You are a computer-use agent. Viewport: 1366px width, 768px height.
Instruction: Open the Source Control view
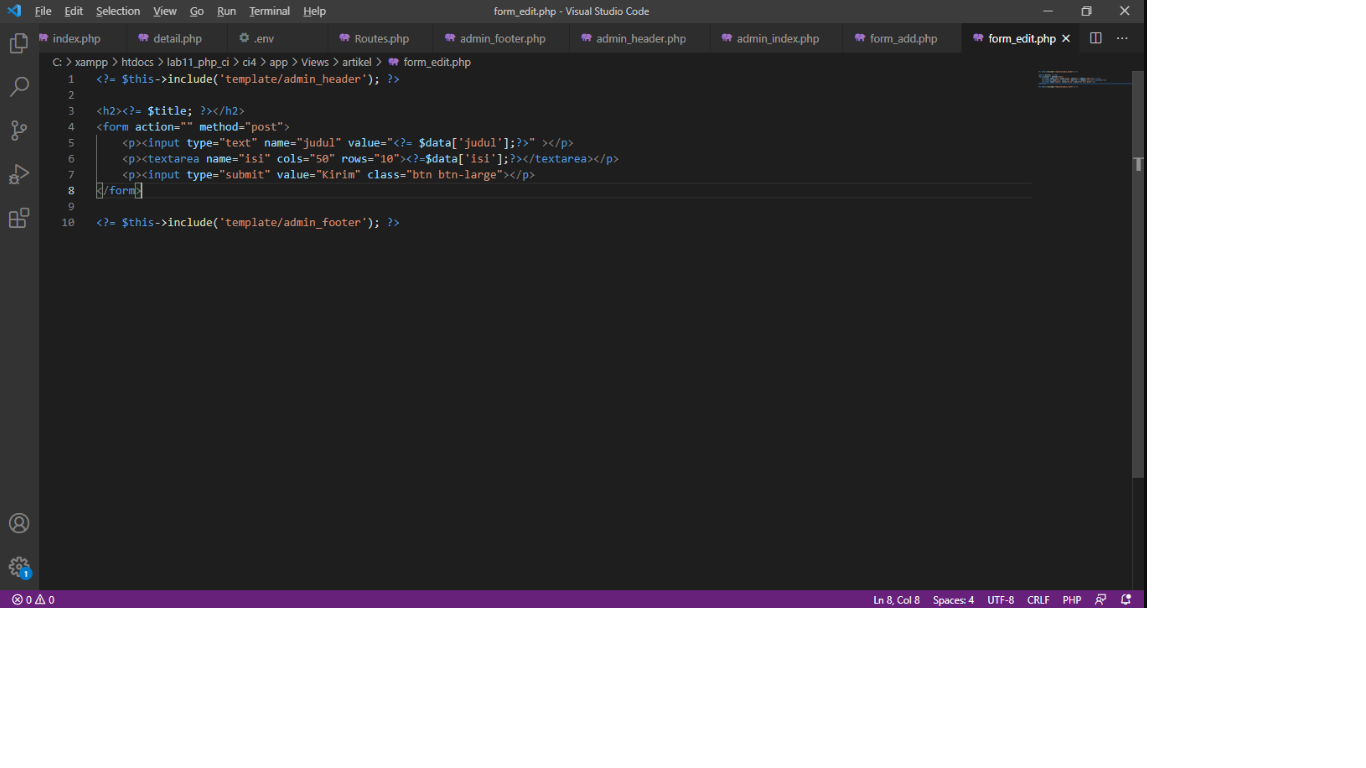pyautogui.click(x=19, y=130)
